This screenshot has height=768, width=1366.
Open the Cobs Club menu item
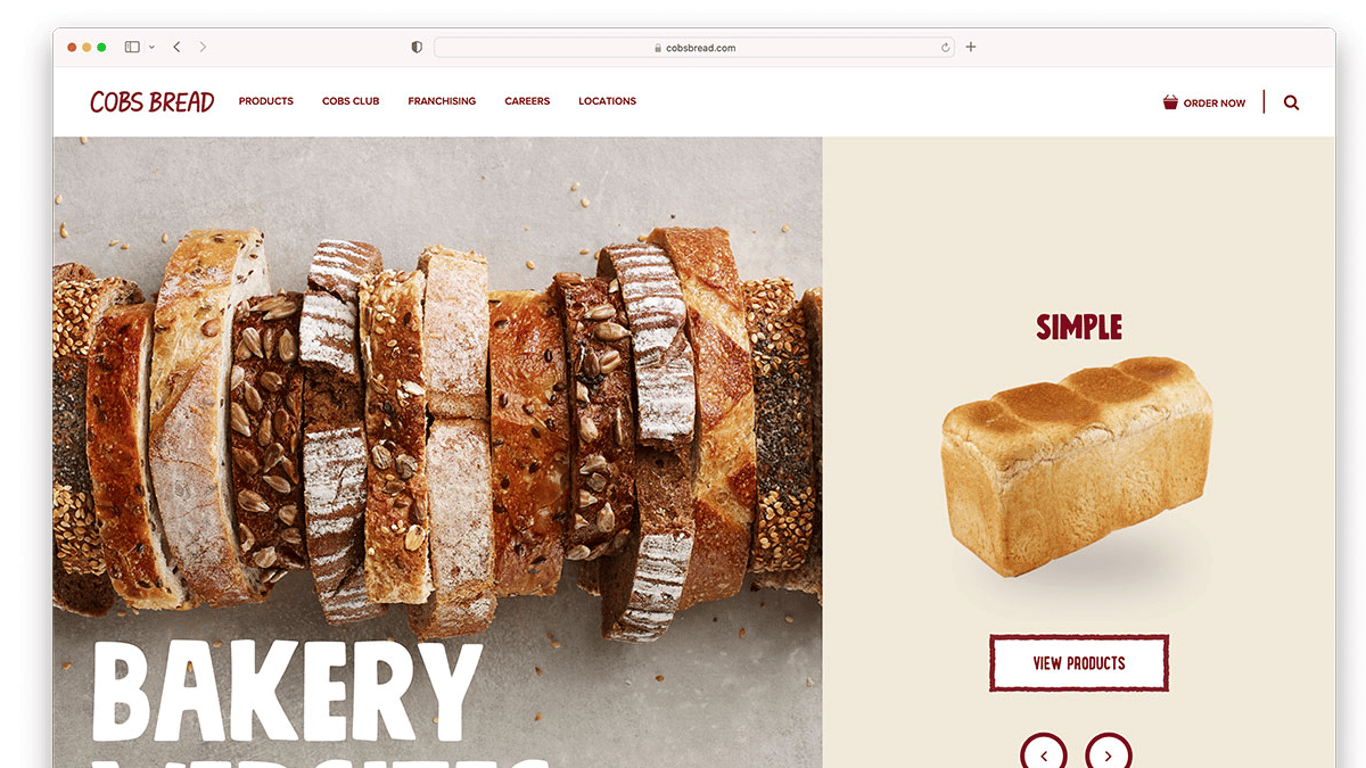coord(351,101)
